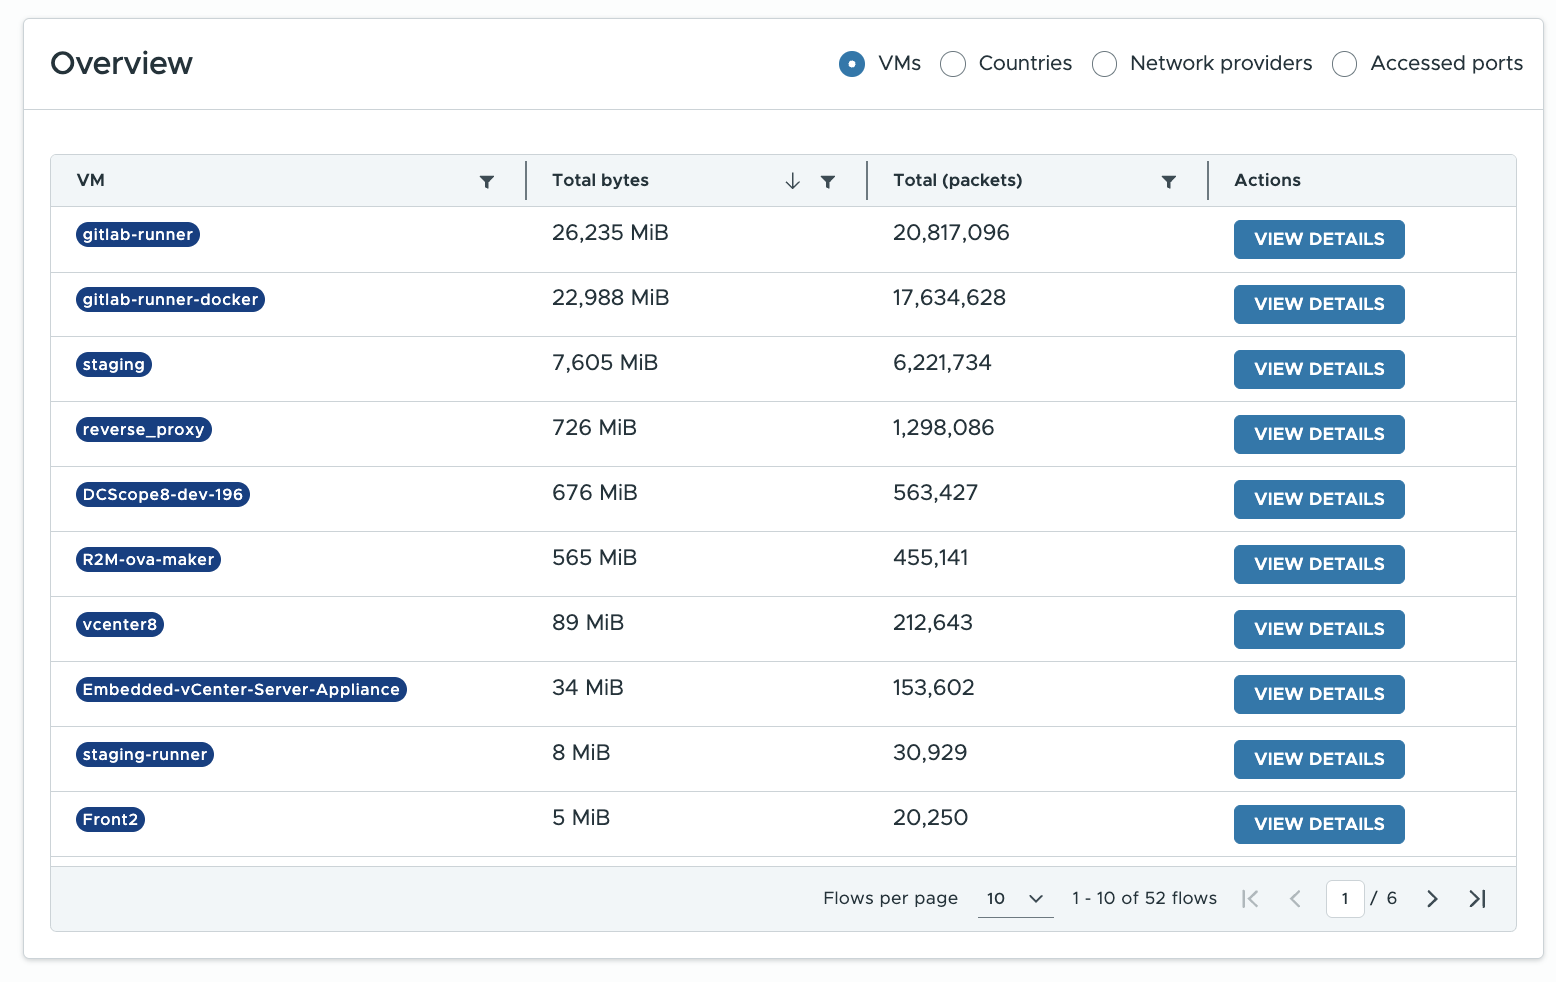
Task: Sort by the Total bytes column header
Action: coord(601,181)
